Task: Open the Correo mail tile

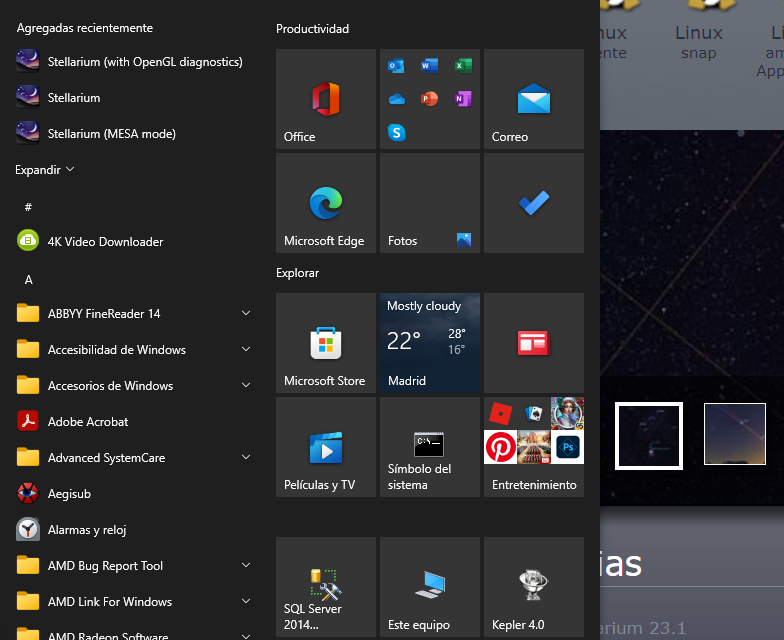Action: (x=534, y=99)
